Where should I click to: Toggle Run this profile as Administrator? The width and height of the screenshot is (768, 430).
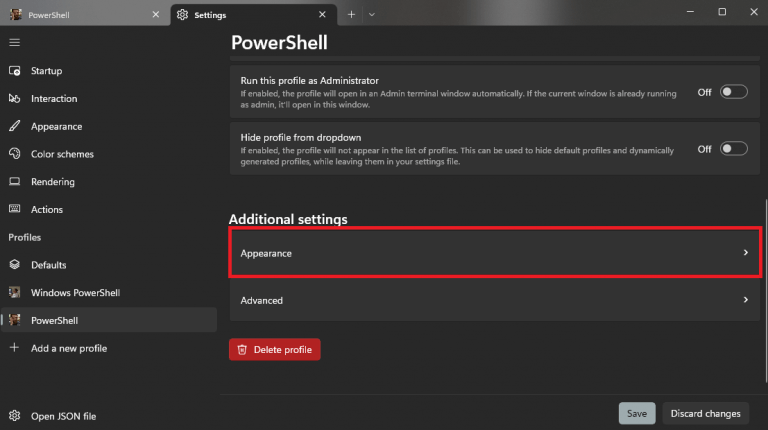pos(733,92)
